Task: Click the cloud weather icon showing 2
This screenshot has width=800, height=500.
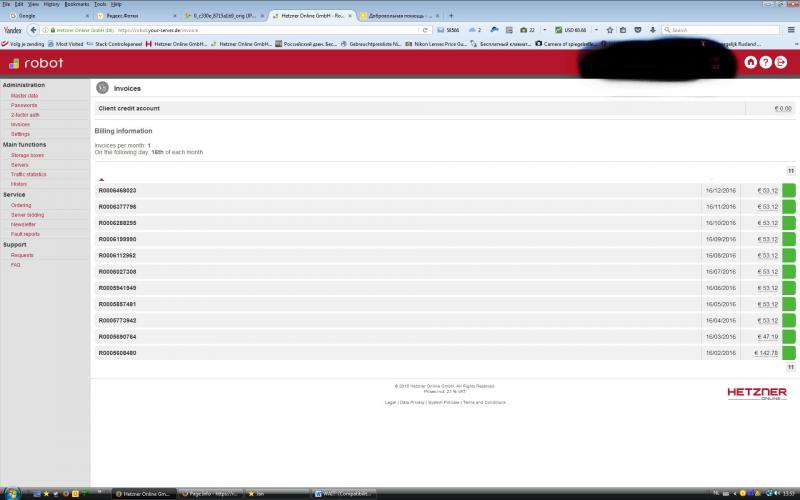Action: (475, 30)
